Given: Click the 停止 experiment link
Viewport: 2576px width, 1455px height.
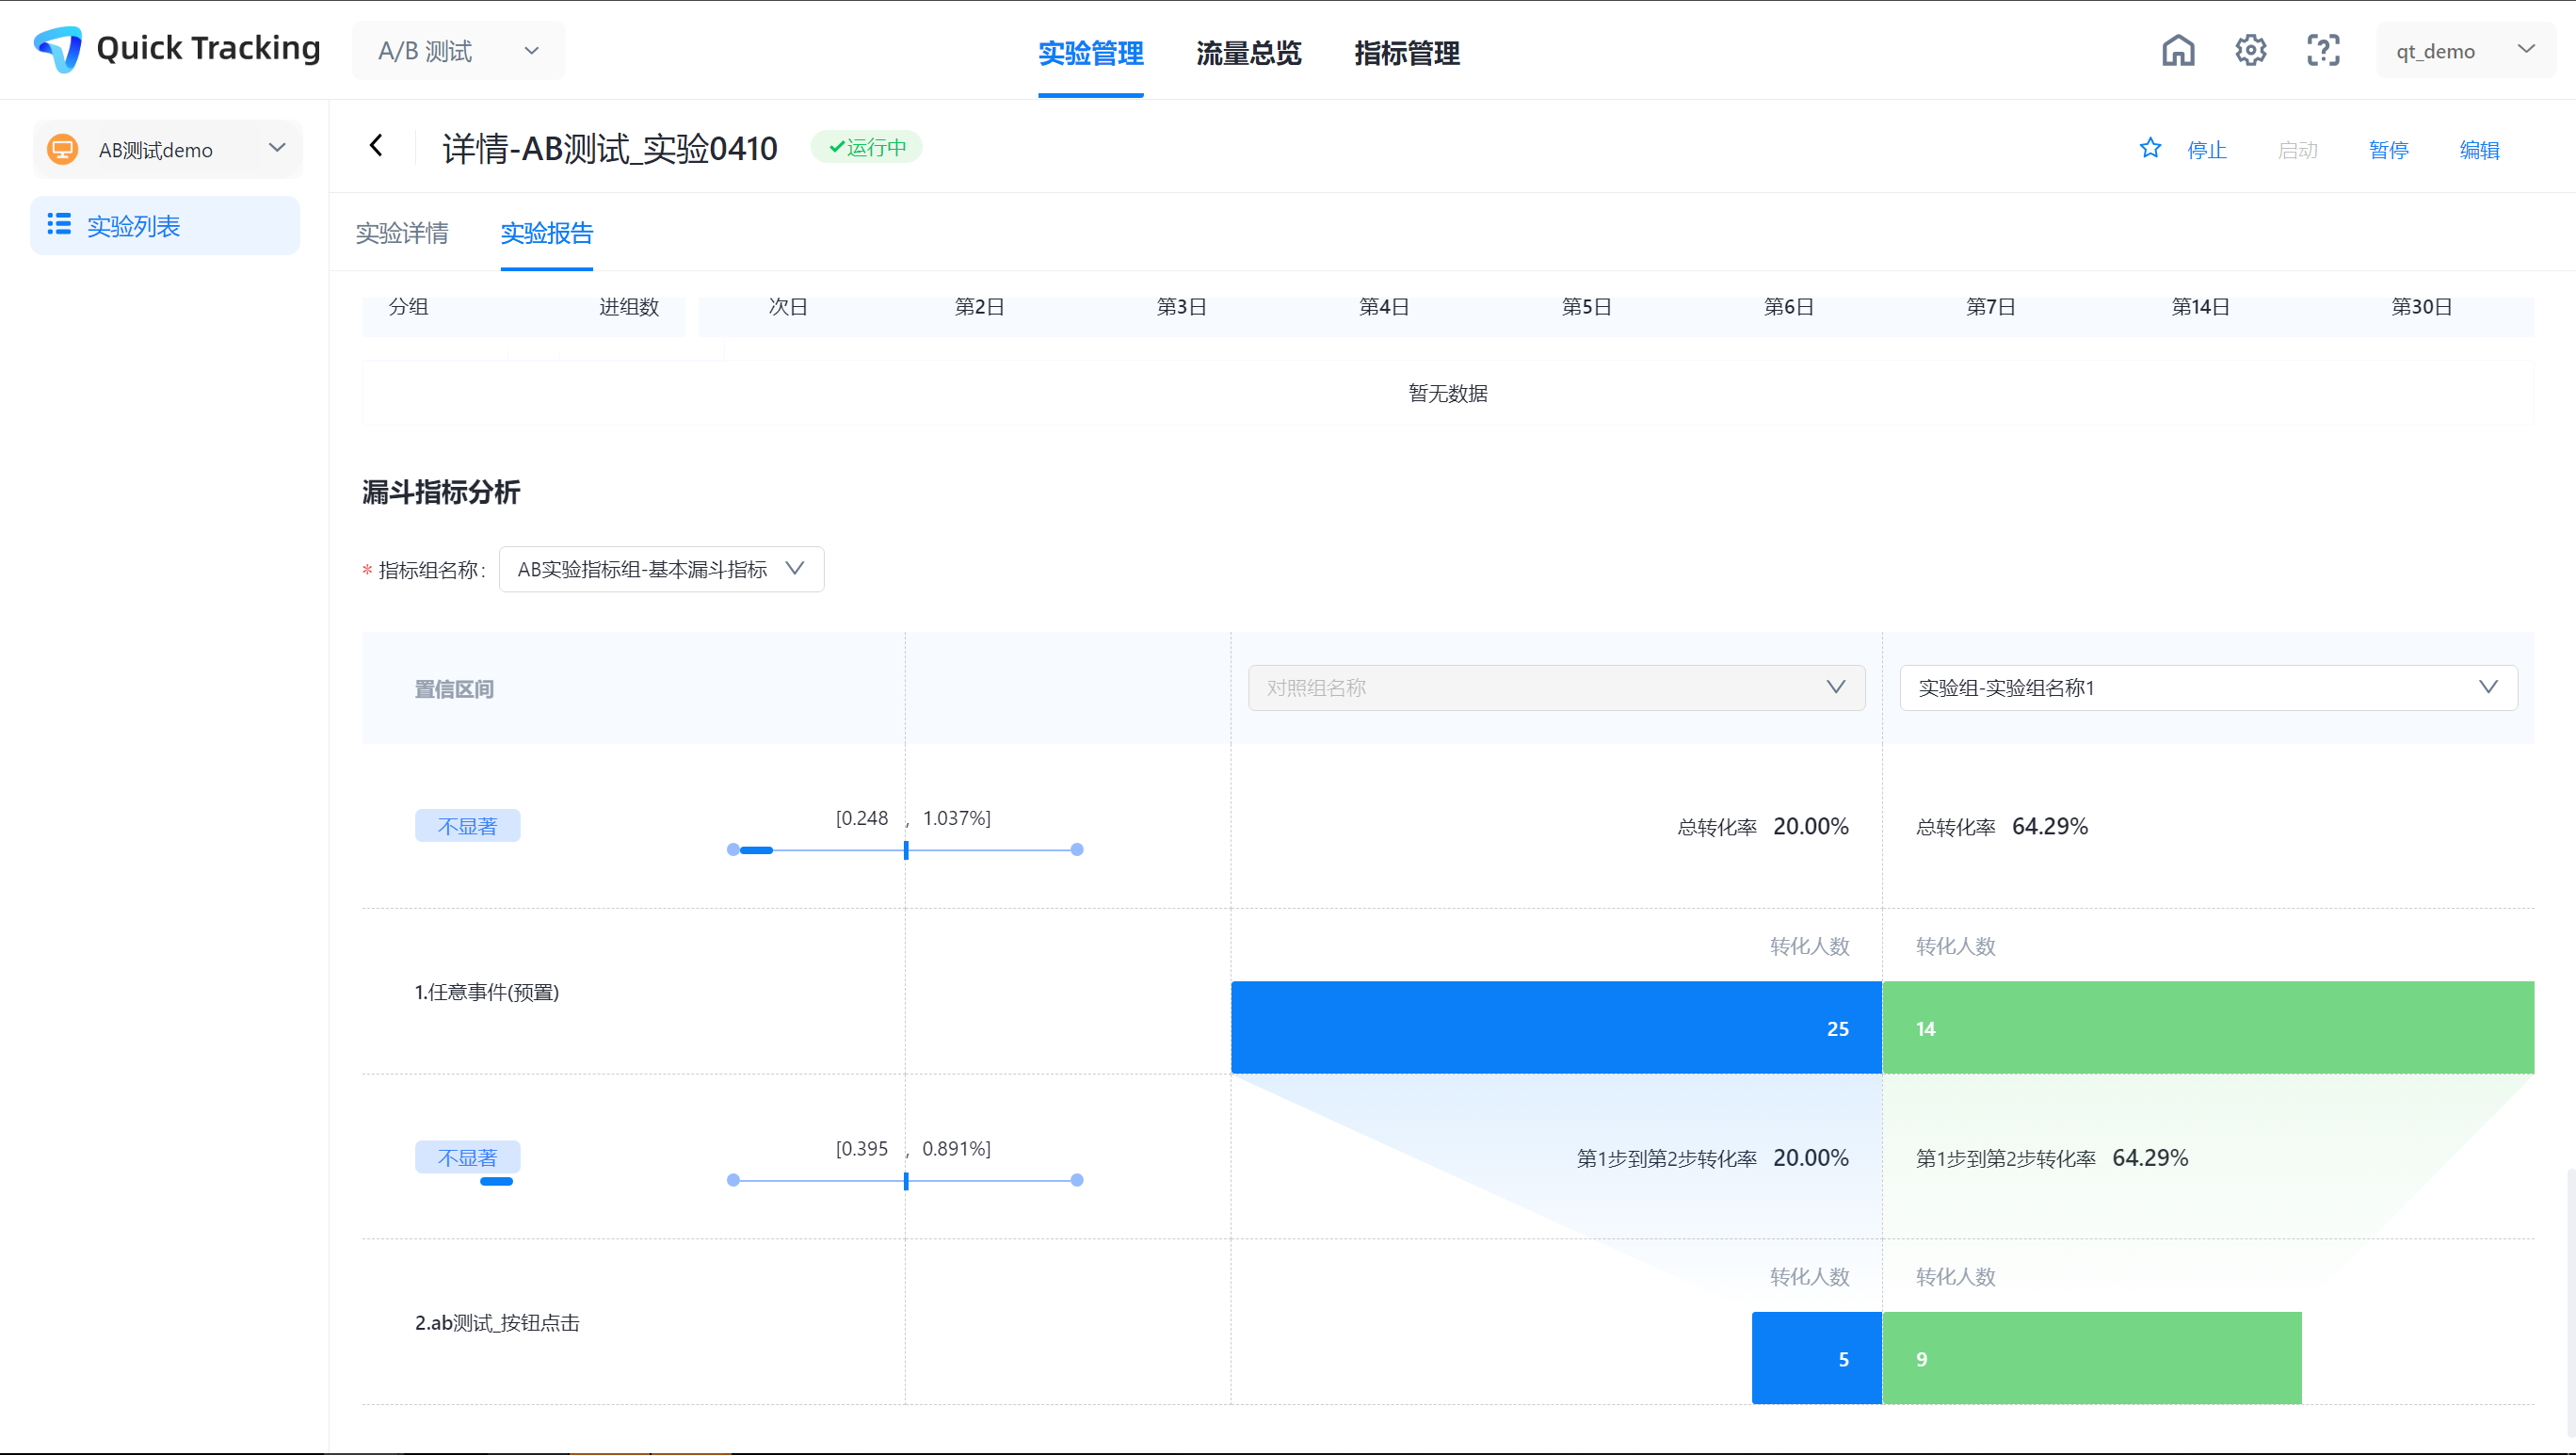Looking at the screenshot, I should (x=2206, y=150).
